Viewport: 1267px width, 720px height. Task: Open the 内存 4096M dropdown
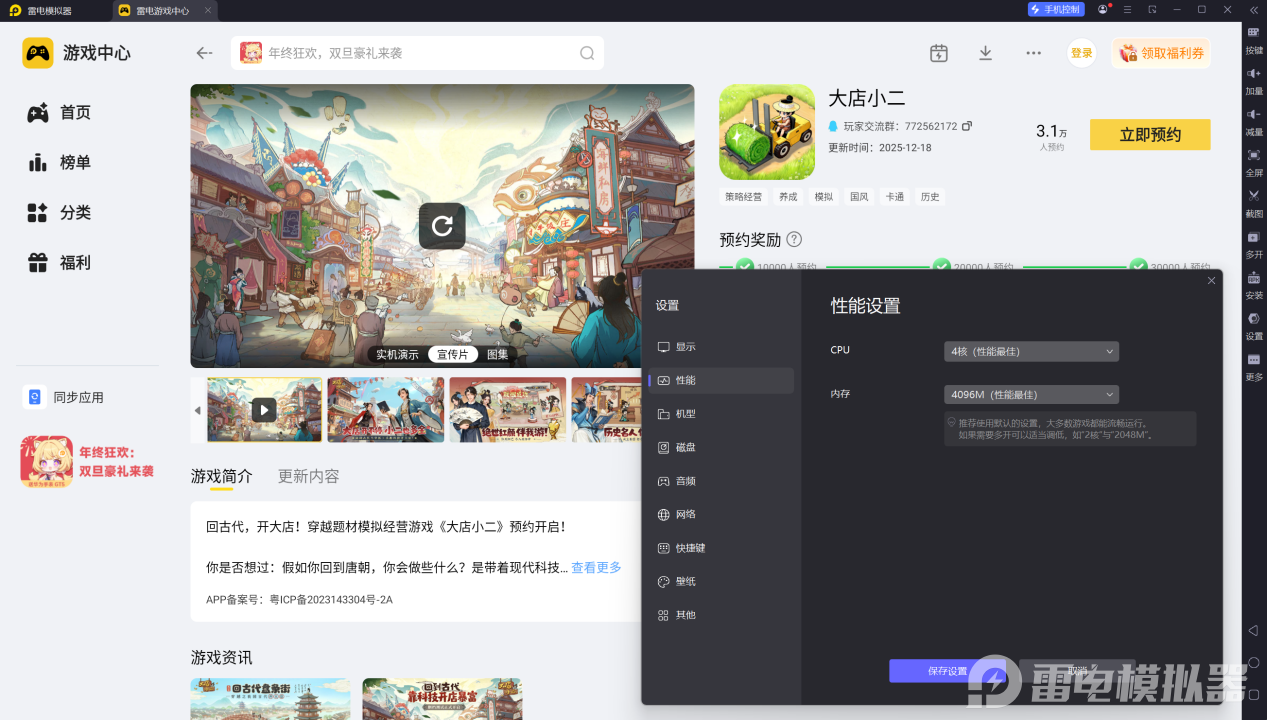pyautogui.click(x=1031, y=395)
